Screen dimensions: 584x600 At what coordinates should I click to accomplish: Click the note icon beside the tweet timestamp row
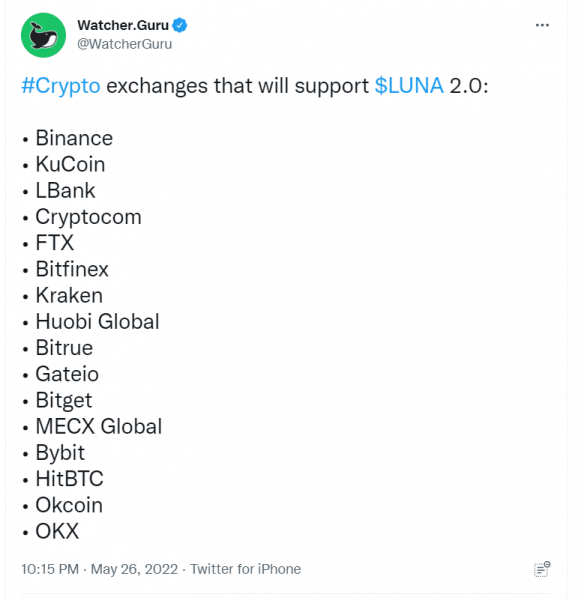point(542,569)
